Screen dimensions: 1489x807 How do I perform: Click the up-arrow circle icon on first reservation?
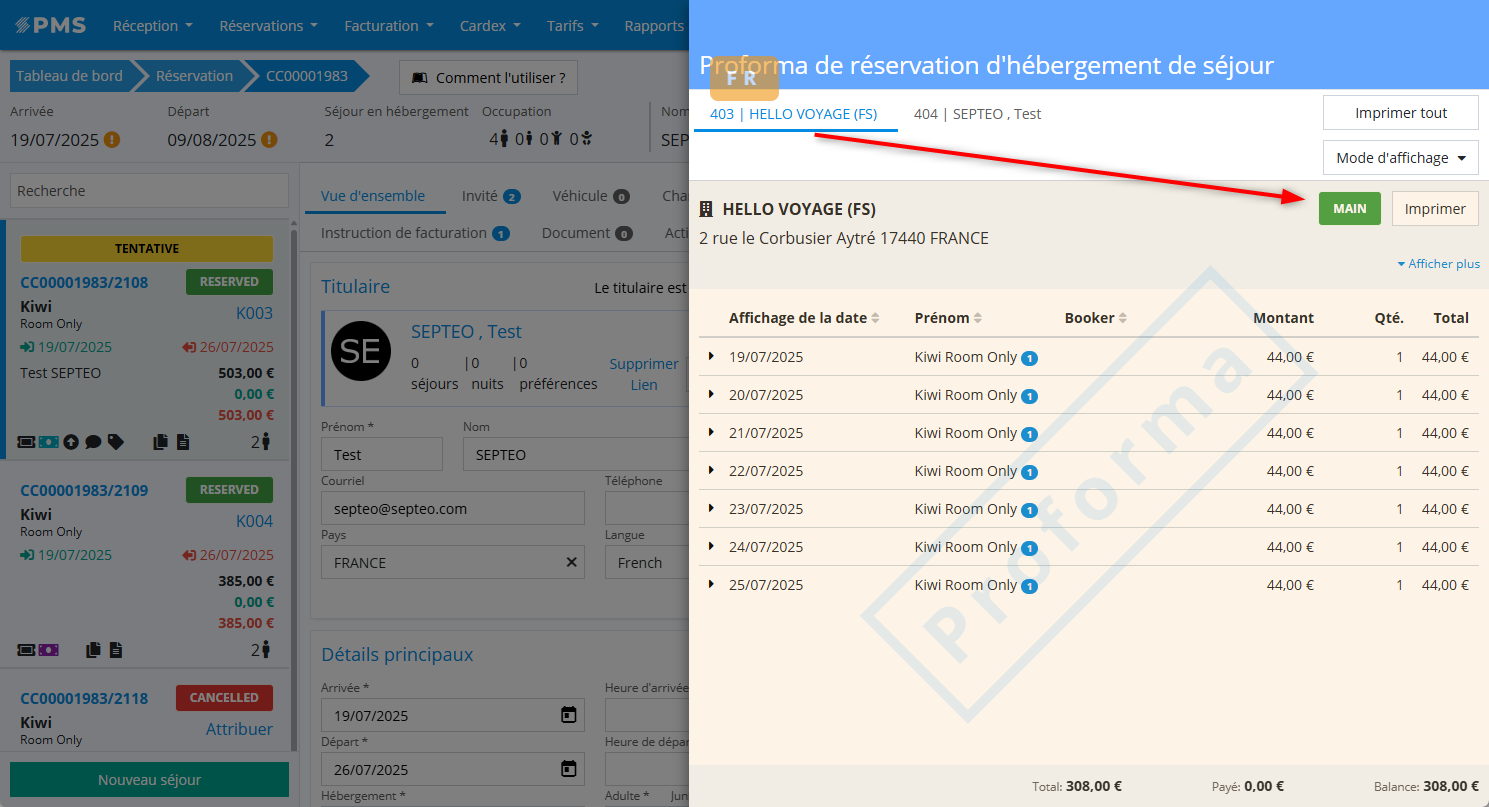coord(71,441)
